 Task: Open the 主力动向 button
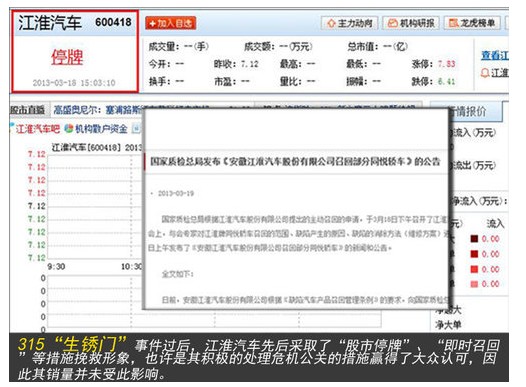(x=350, y=23)
